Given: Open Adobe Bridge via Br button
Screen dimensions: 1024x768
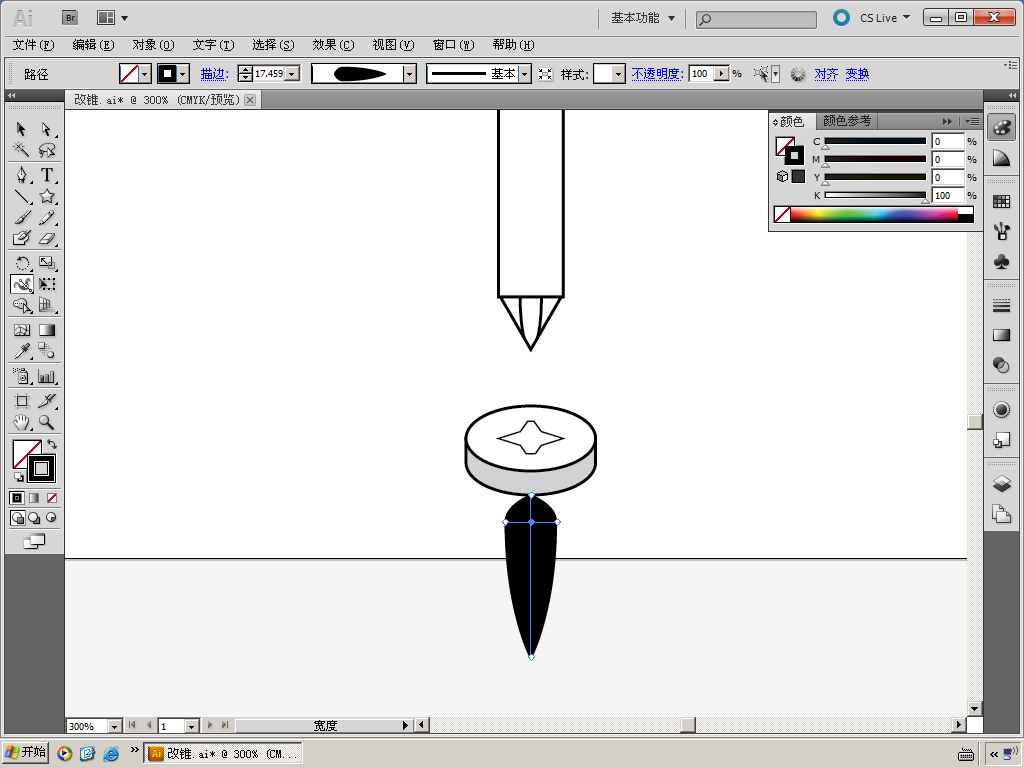Looking at the screenshot, I should coord(70,18).
